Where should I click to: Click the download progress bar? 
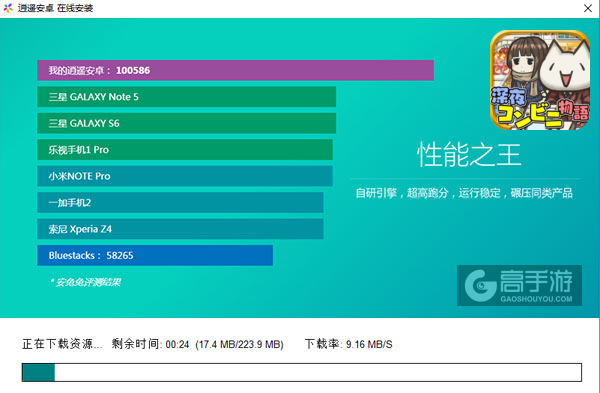point(302,372)
